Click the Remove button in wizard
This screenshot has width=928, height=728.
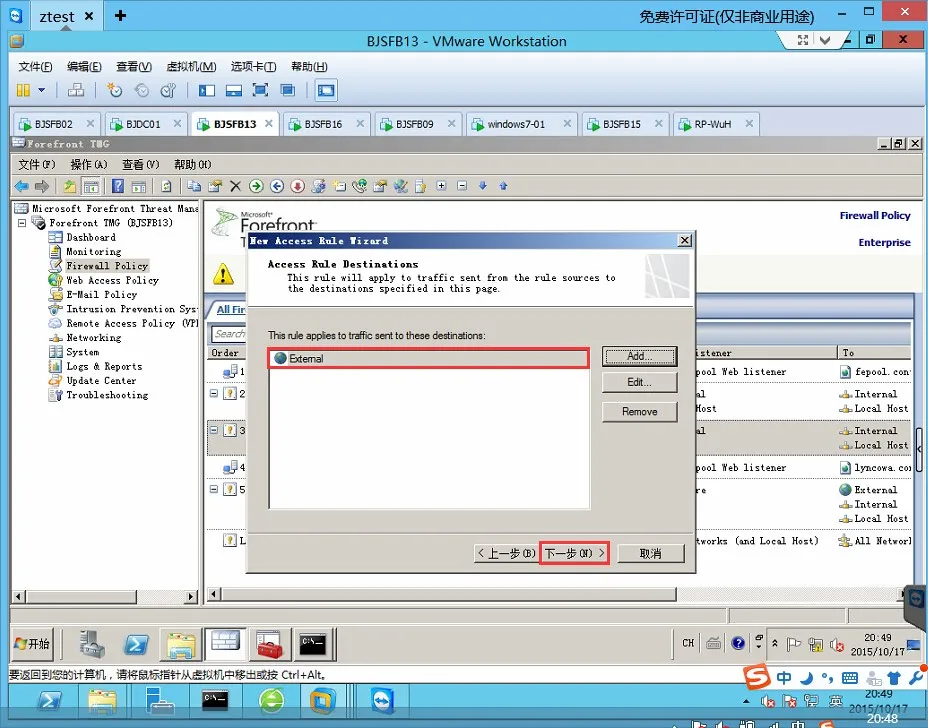tap(640, 412)
